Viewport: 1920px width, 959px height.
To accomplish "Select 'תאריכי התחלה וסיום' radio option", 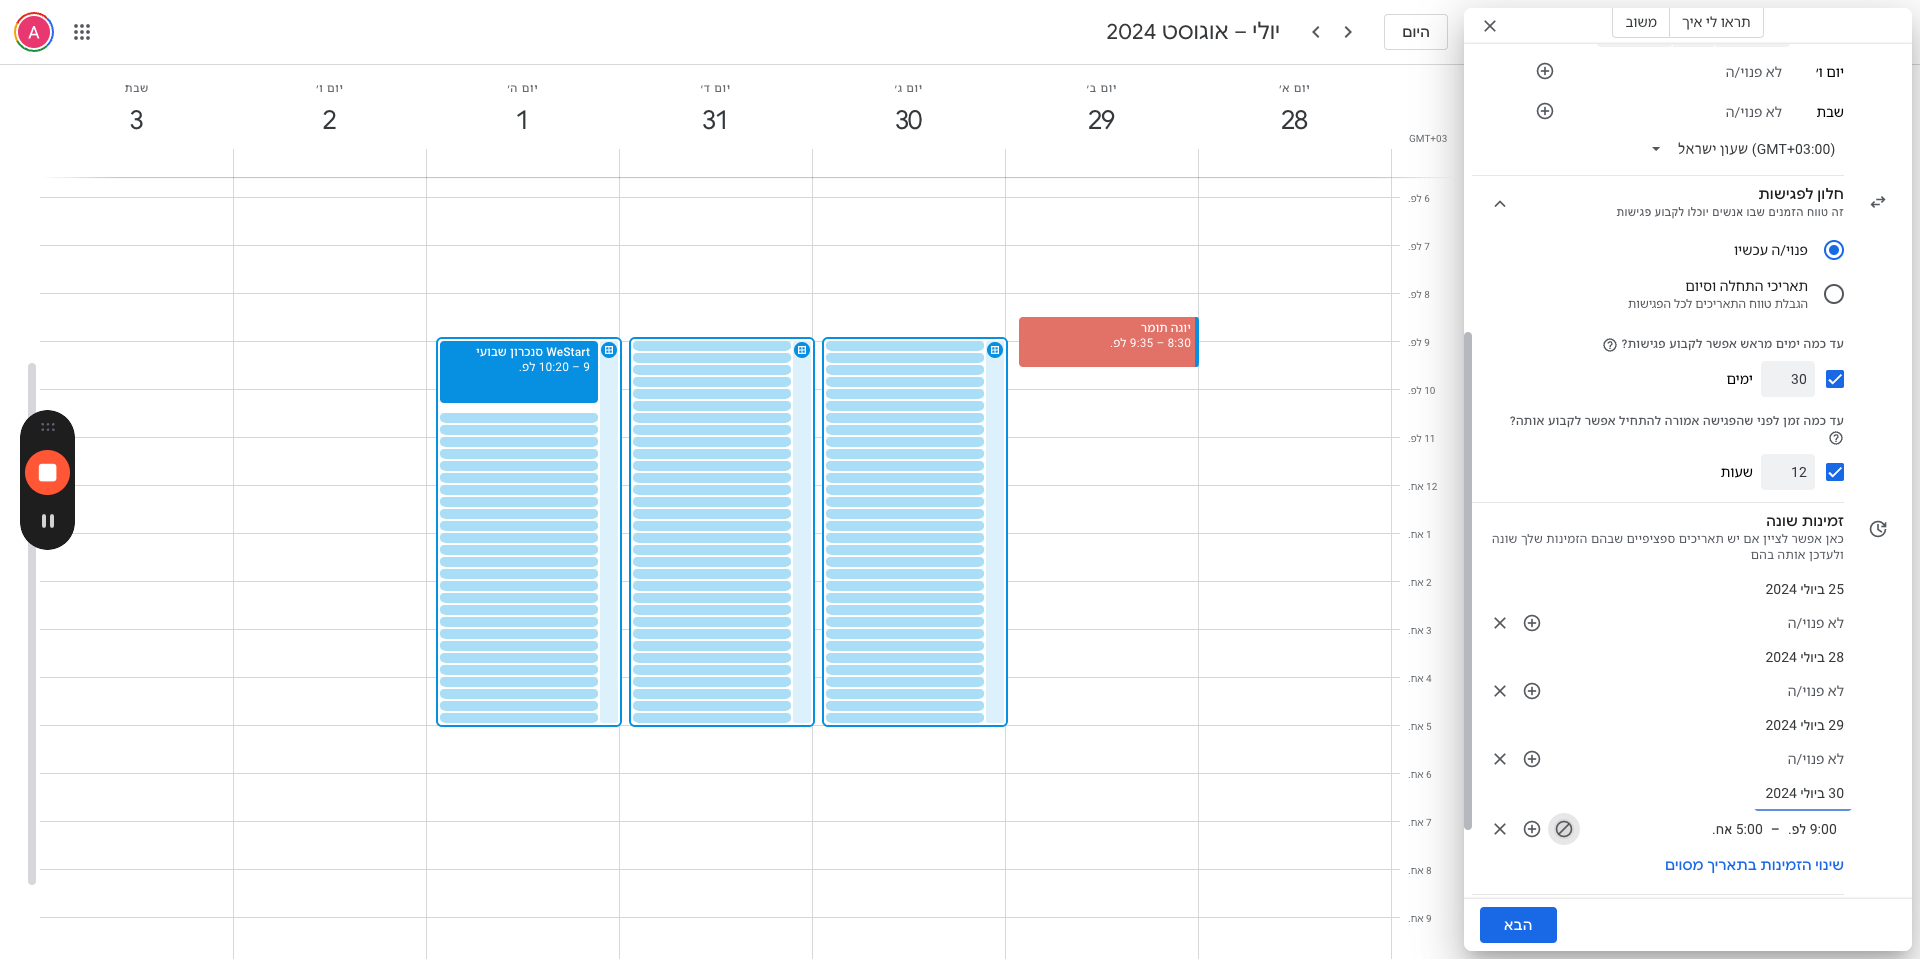I will click(x=1833, y=294).
